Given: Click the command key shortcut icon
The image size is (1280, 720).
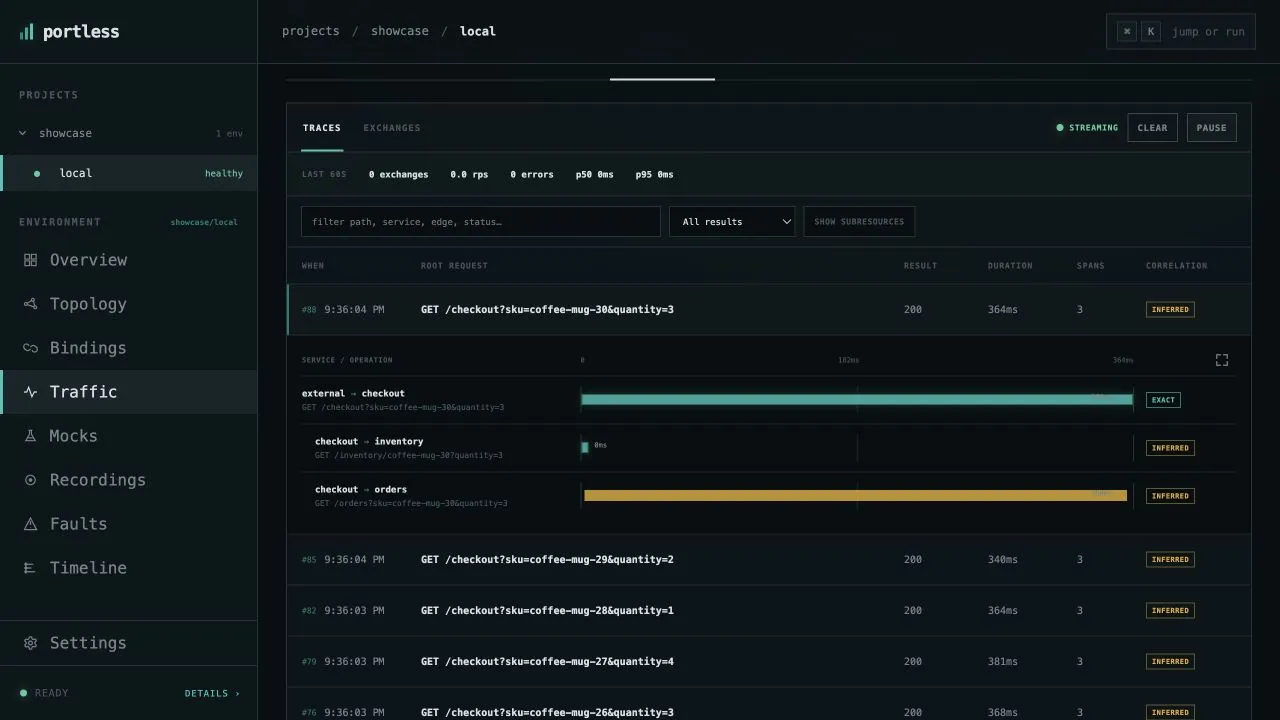Looking at the screenshot, I should coord(1127,32).
